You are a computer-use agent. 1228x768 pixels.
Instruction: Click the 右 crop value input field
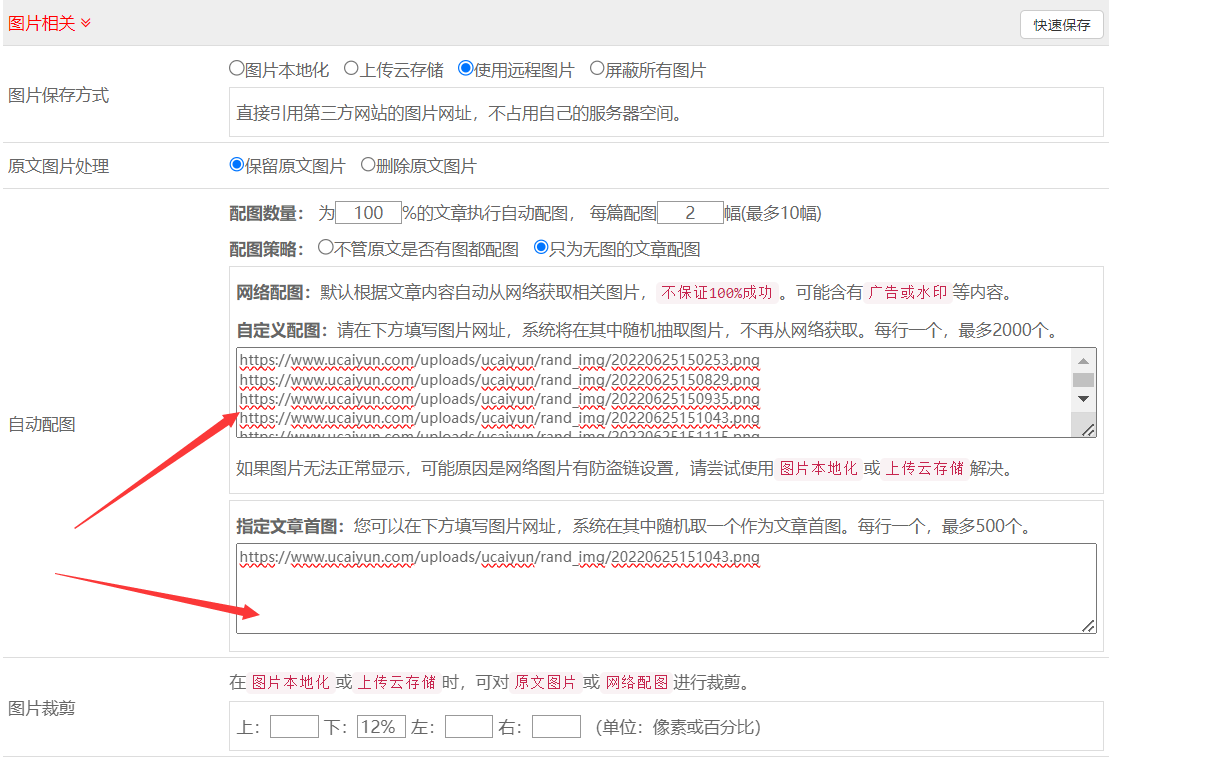(556, 727)
